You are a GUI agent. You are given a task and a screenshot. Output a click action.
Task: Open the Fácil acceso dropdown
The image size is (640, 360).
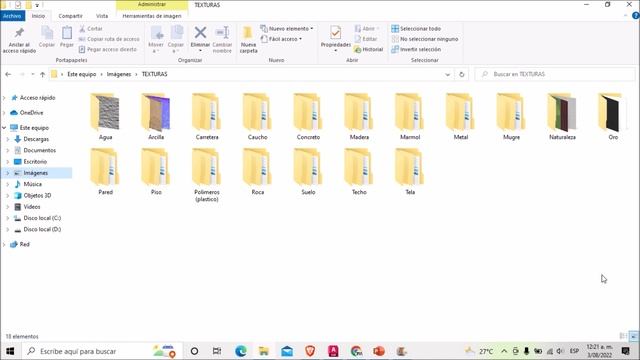coord(281,39)
